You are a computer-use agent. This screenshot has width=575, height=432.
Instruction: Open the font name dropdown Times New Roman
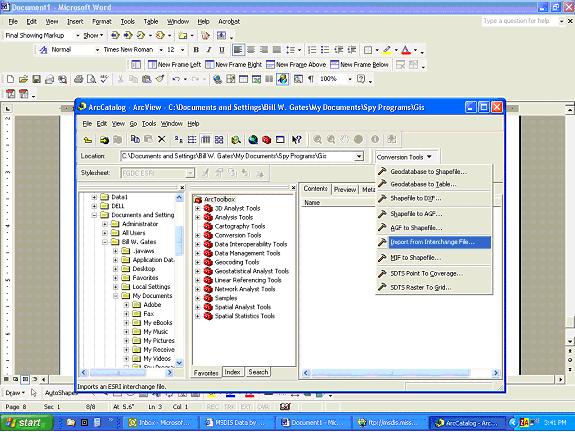[x=161, y=50]
